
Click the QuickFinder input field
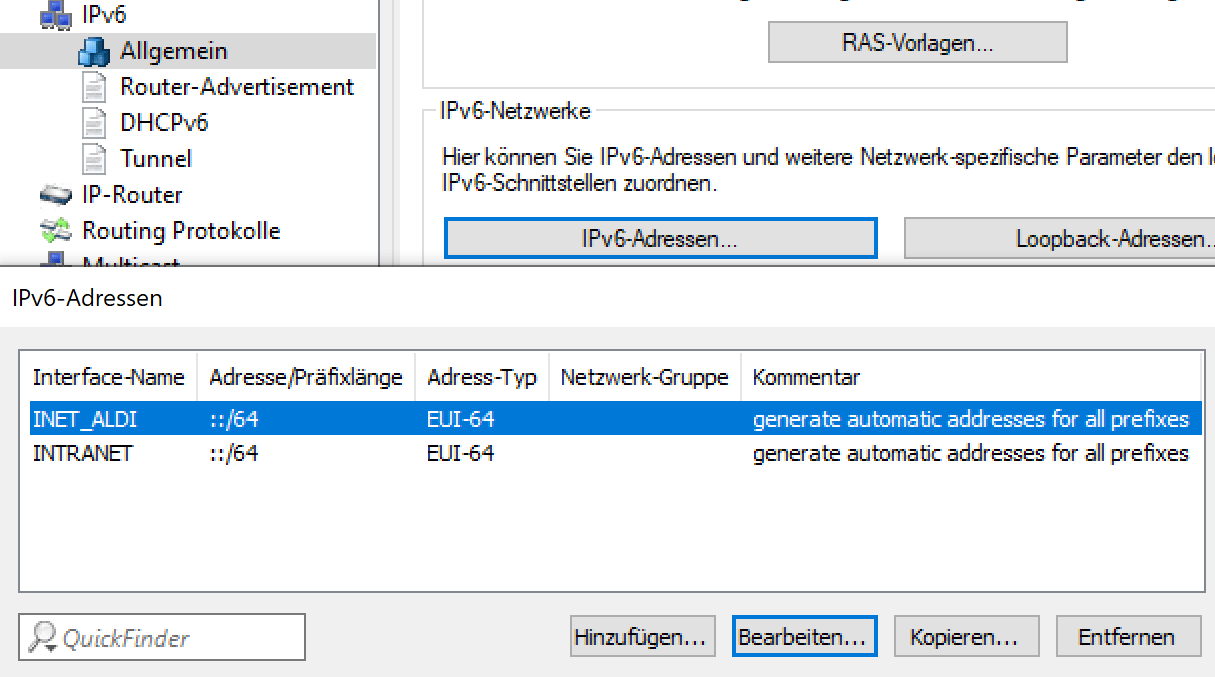(x=180, y=636)
